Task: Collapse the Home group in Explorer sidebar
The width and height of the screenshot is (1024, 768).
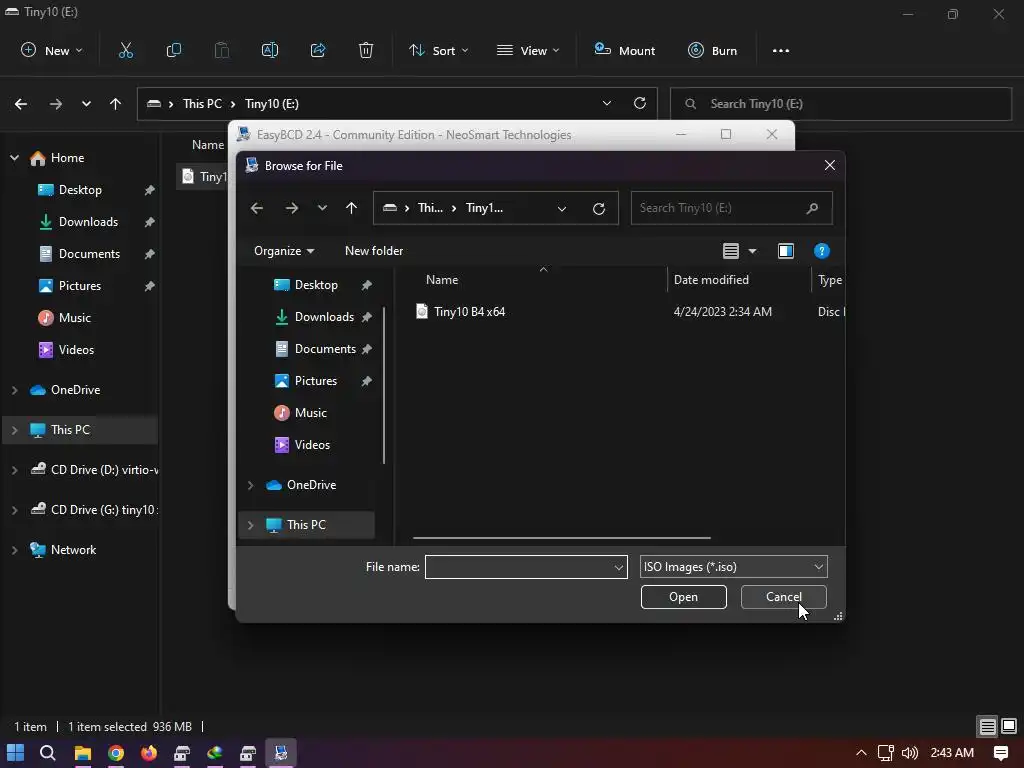Action: click(14, 158)
